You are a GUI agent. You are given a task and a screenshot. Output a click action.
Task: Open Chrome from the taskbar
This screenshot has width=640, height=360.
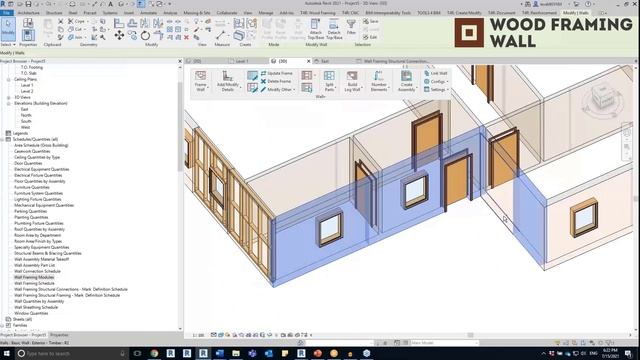click(x=154, y=353)
